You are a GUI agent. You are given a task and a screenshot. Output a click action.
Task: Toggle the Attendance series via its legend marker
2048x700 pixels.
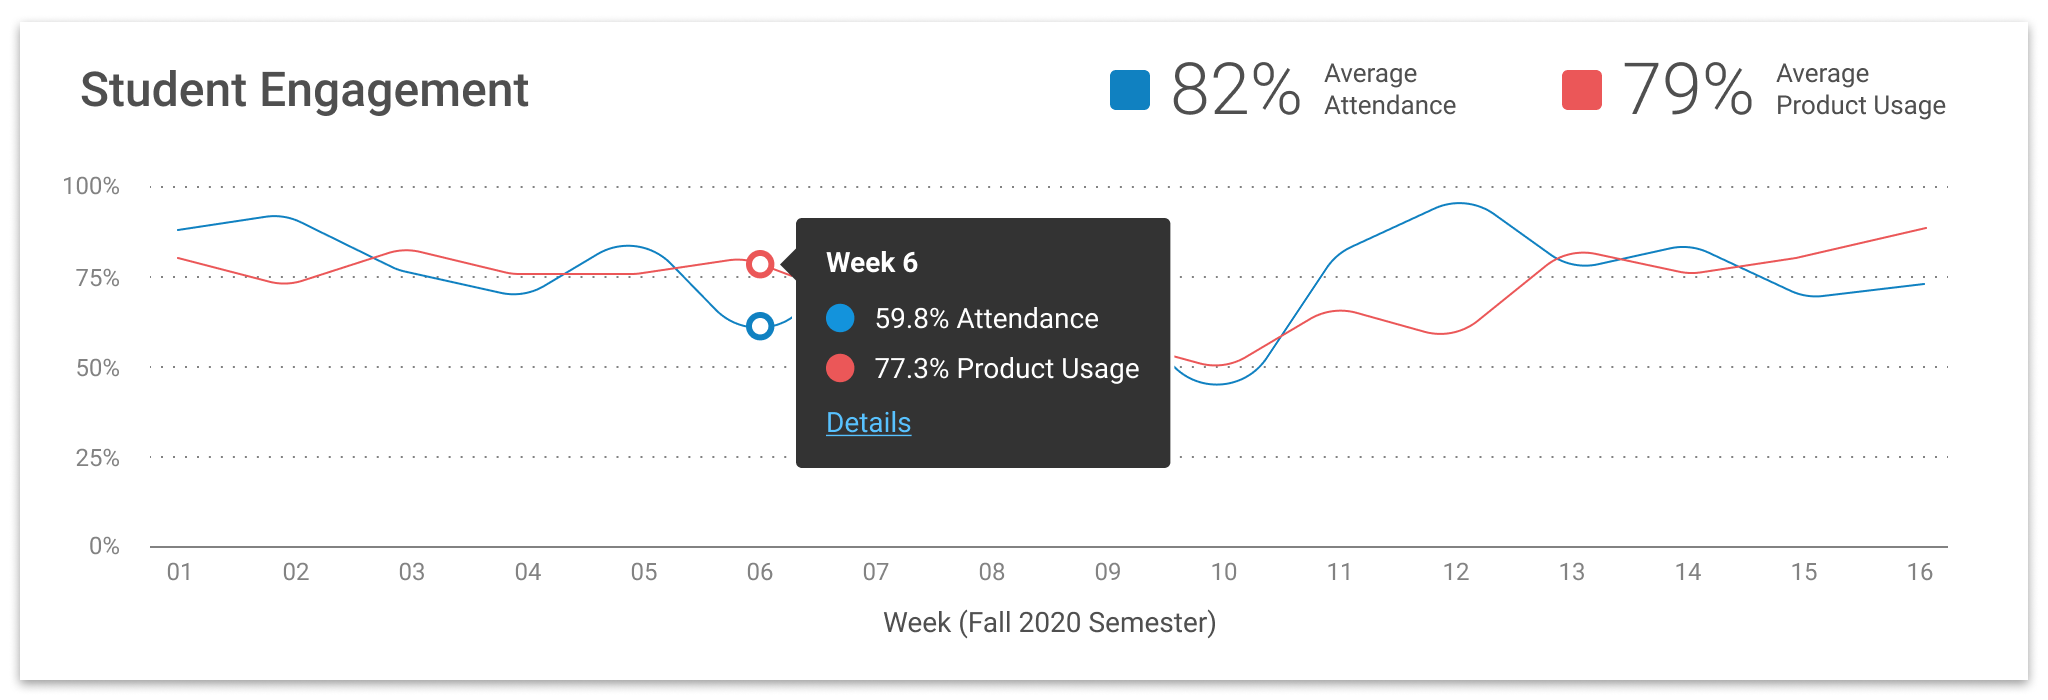1129,90
